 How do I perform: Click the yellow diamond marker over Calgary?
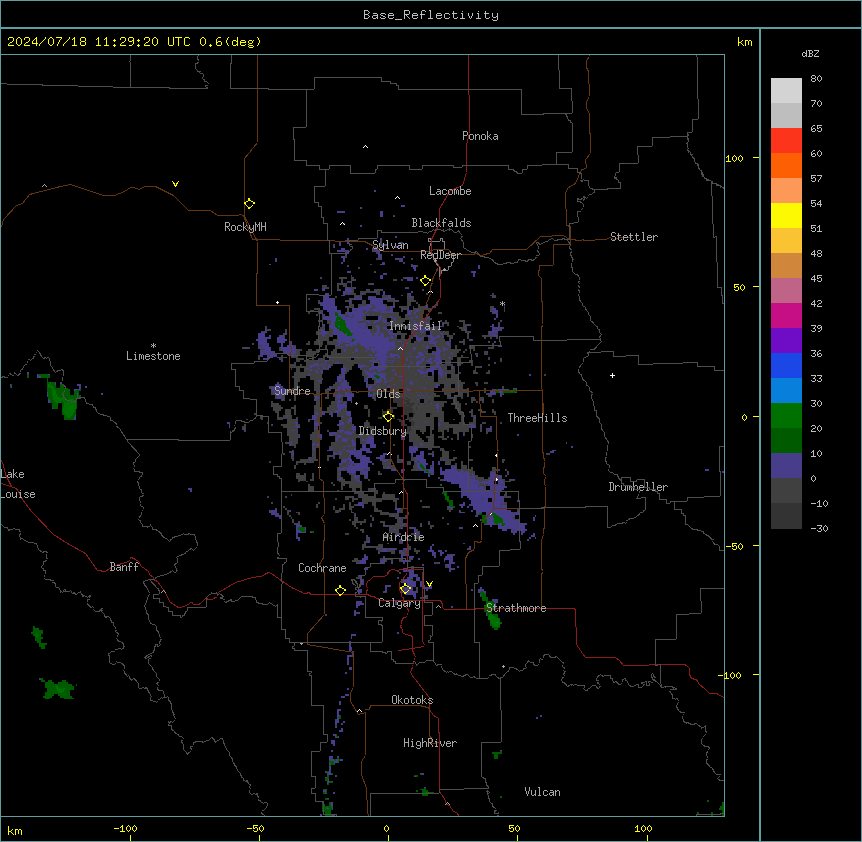(405, 589)
